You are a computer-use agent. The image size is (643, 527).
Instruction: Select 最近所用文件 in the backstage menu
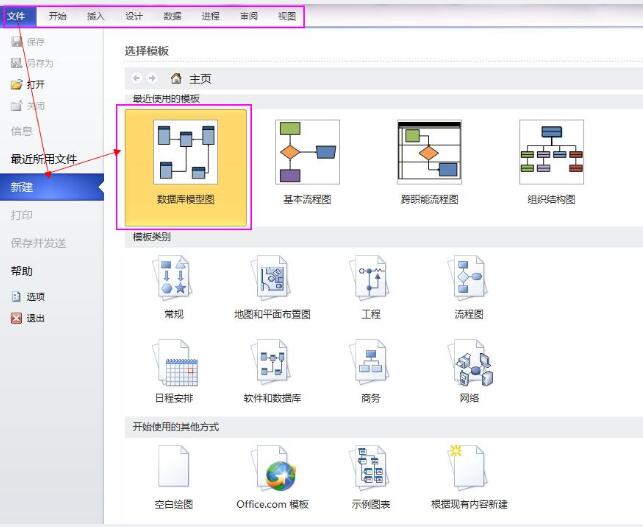44,159
